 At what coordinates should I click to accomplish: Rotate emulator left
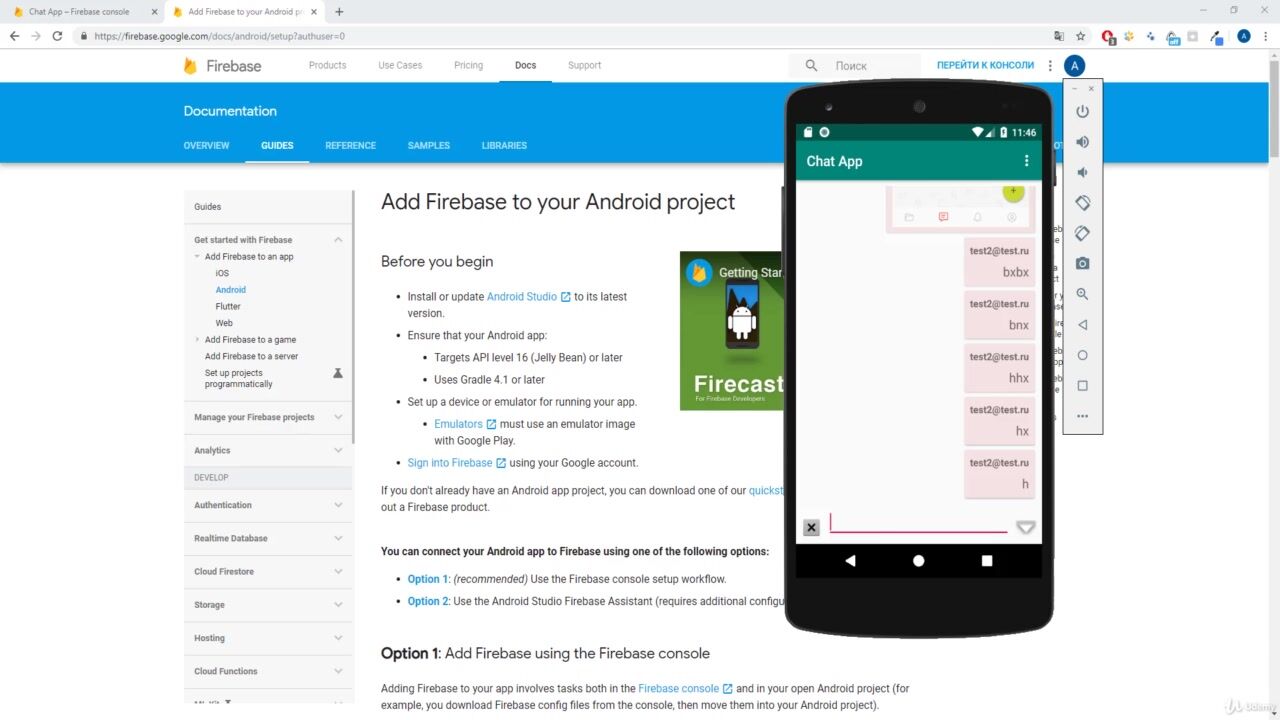click(1082, 203)
